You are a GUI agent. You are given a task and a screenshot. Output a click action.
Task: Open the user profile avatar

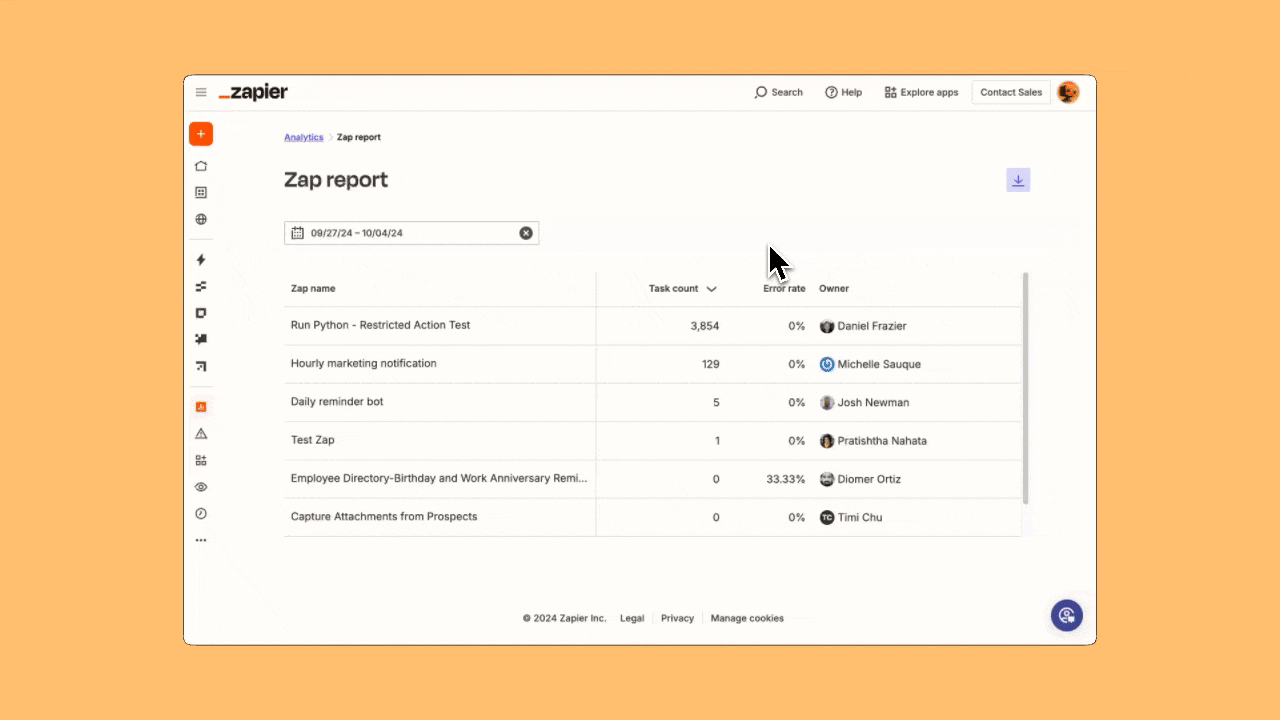(x=1068, y=92)
